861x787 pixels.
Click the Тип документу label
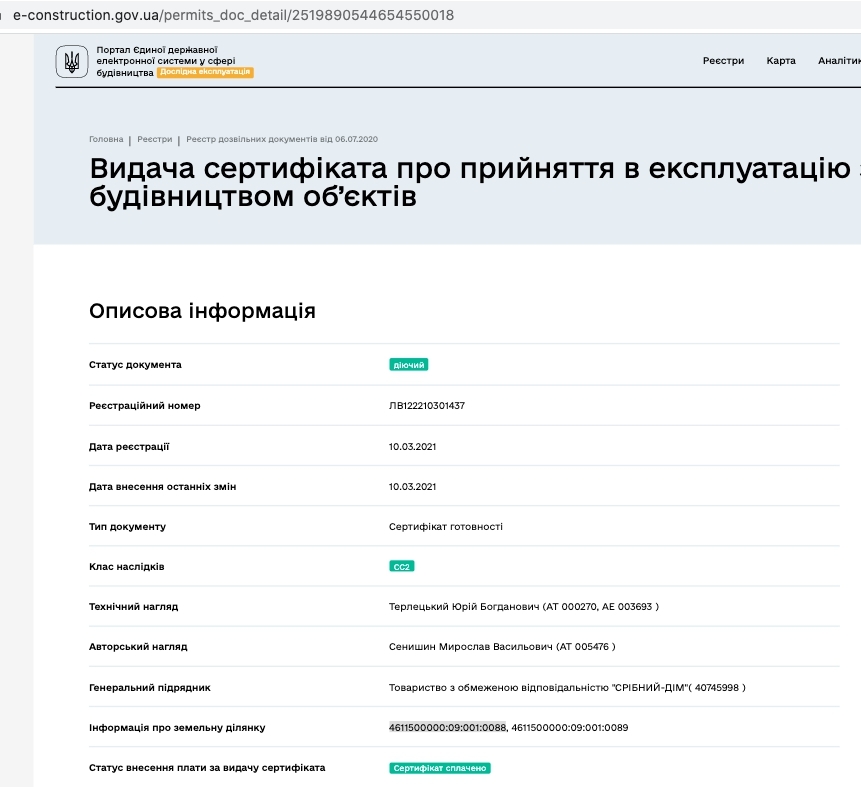pos(127,527)
